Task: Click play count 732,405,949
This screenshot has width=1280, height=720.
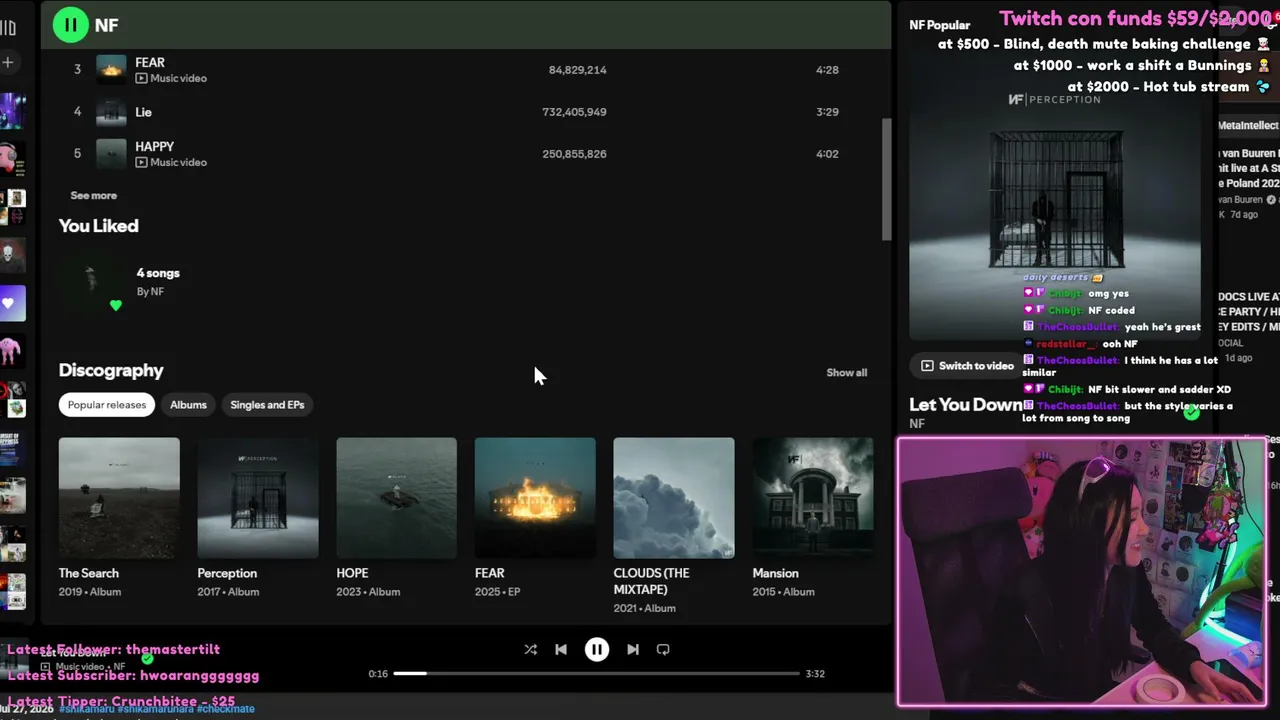Action: 575,112
